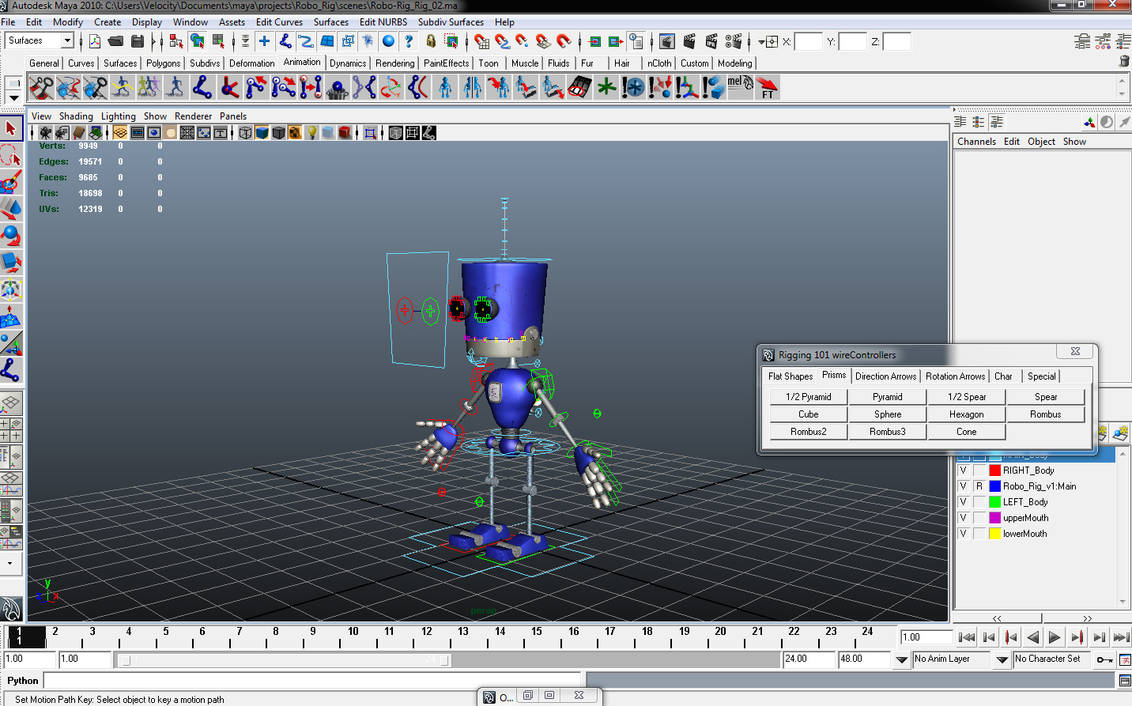Click the lightbulb use all lights icon
Image resolution: width=1132 pixels, height=706 pixels.
coord(312,133)
